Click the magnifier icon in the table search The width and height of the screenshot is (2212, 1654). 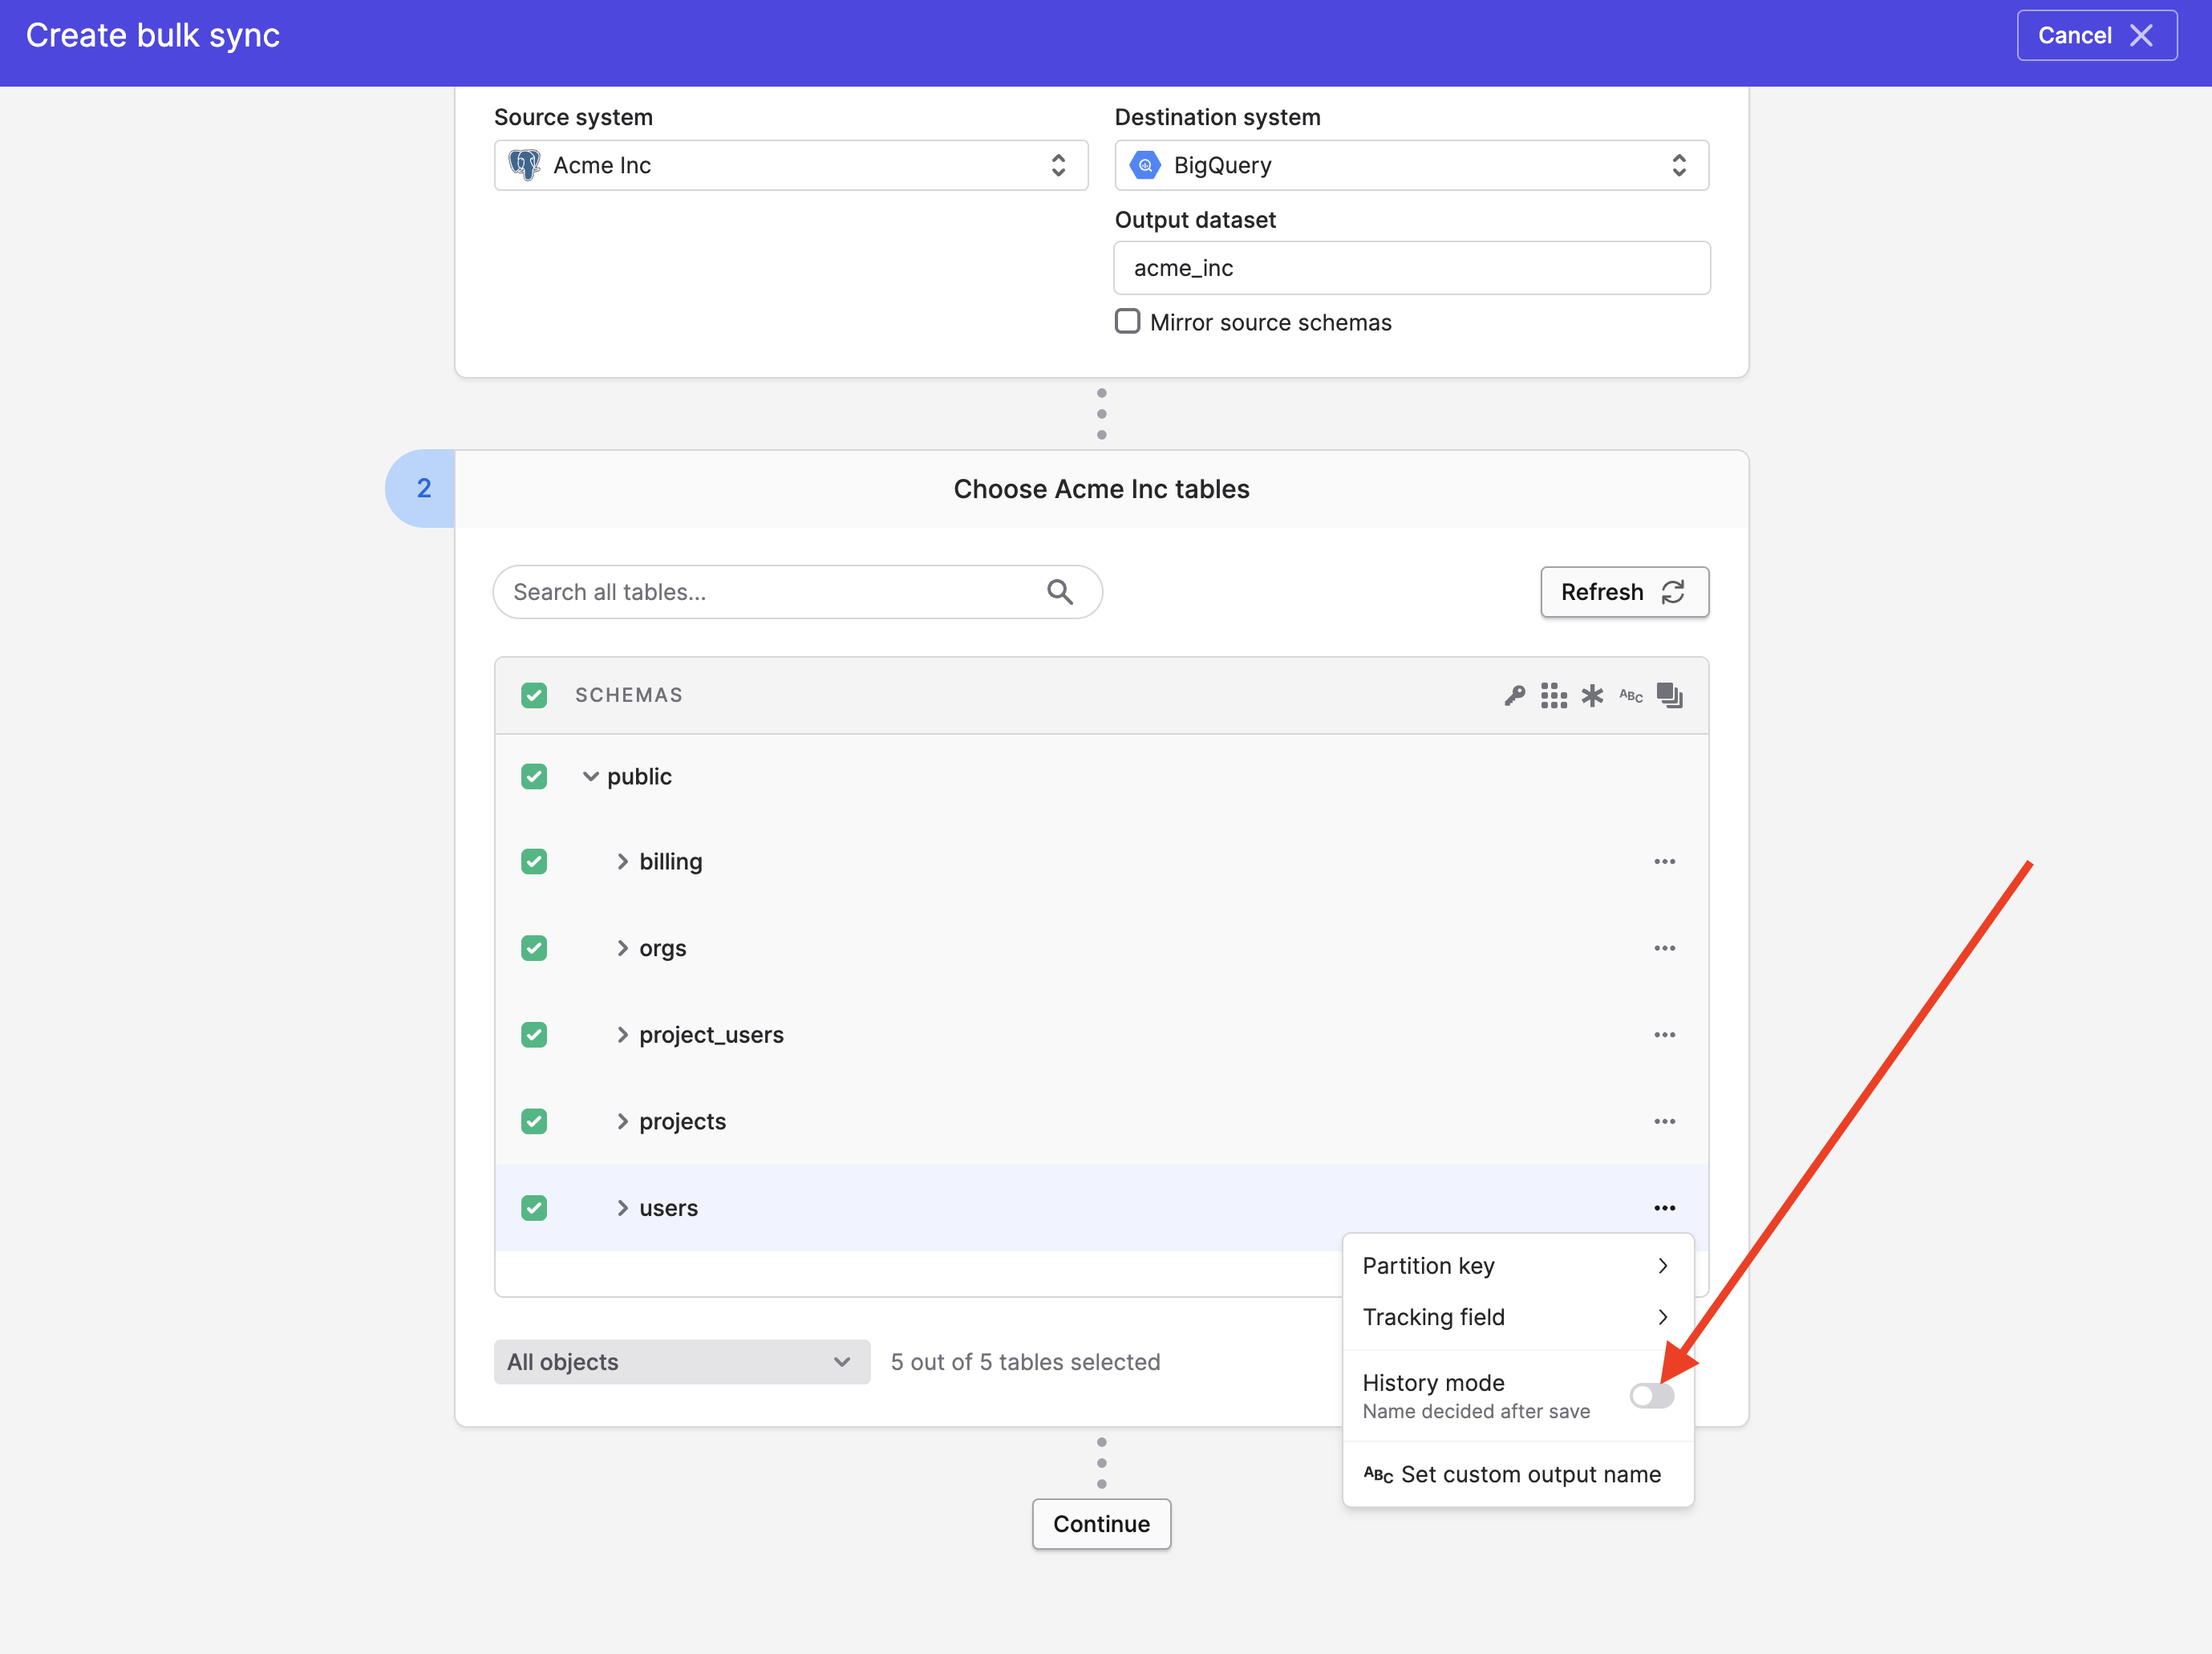tap(1060, 592)
